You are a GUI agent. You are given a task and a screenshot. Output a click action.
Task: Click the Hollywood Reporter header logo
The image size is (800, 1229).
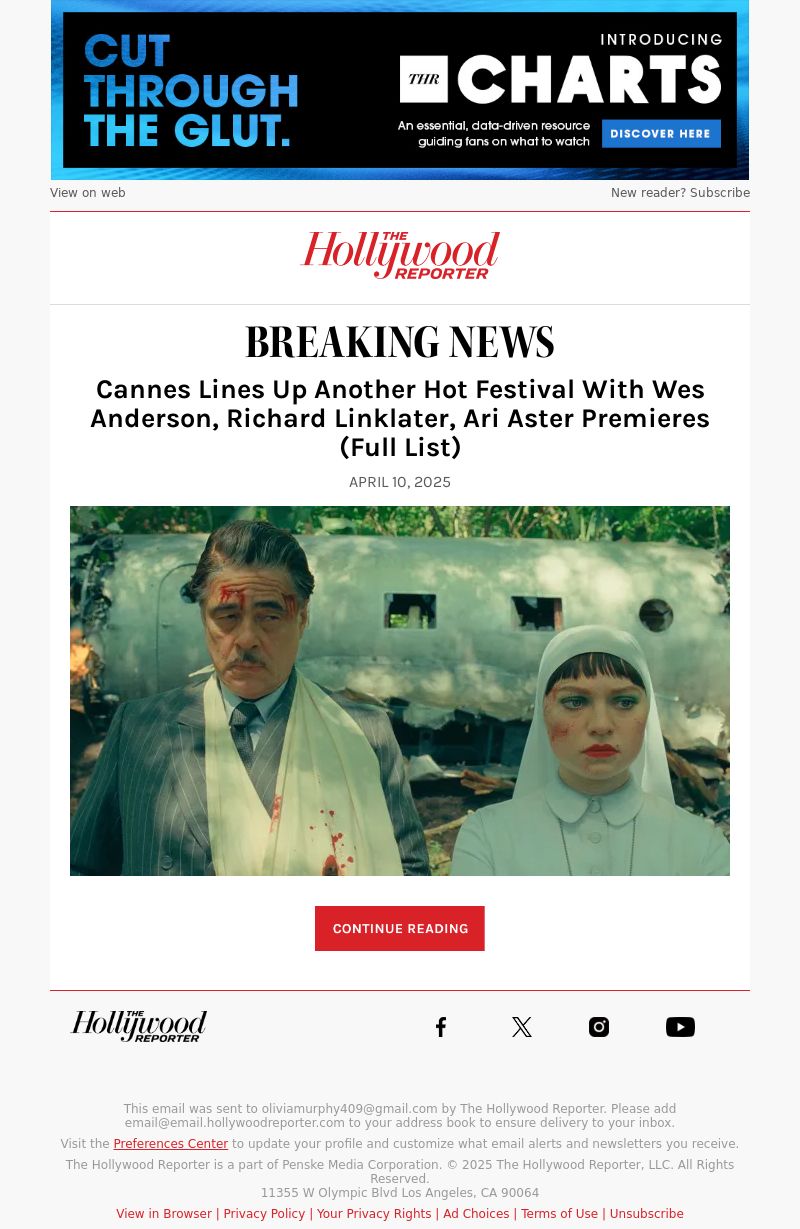(400, 255)
